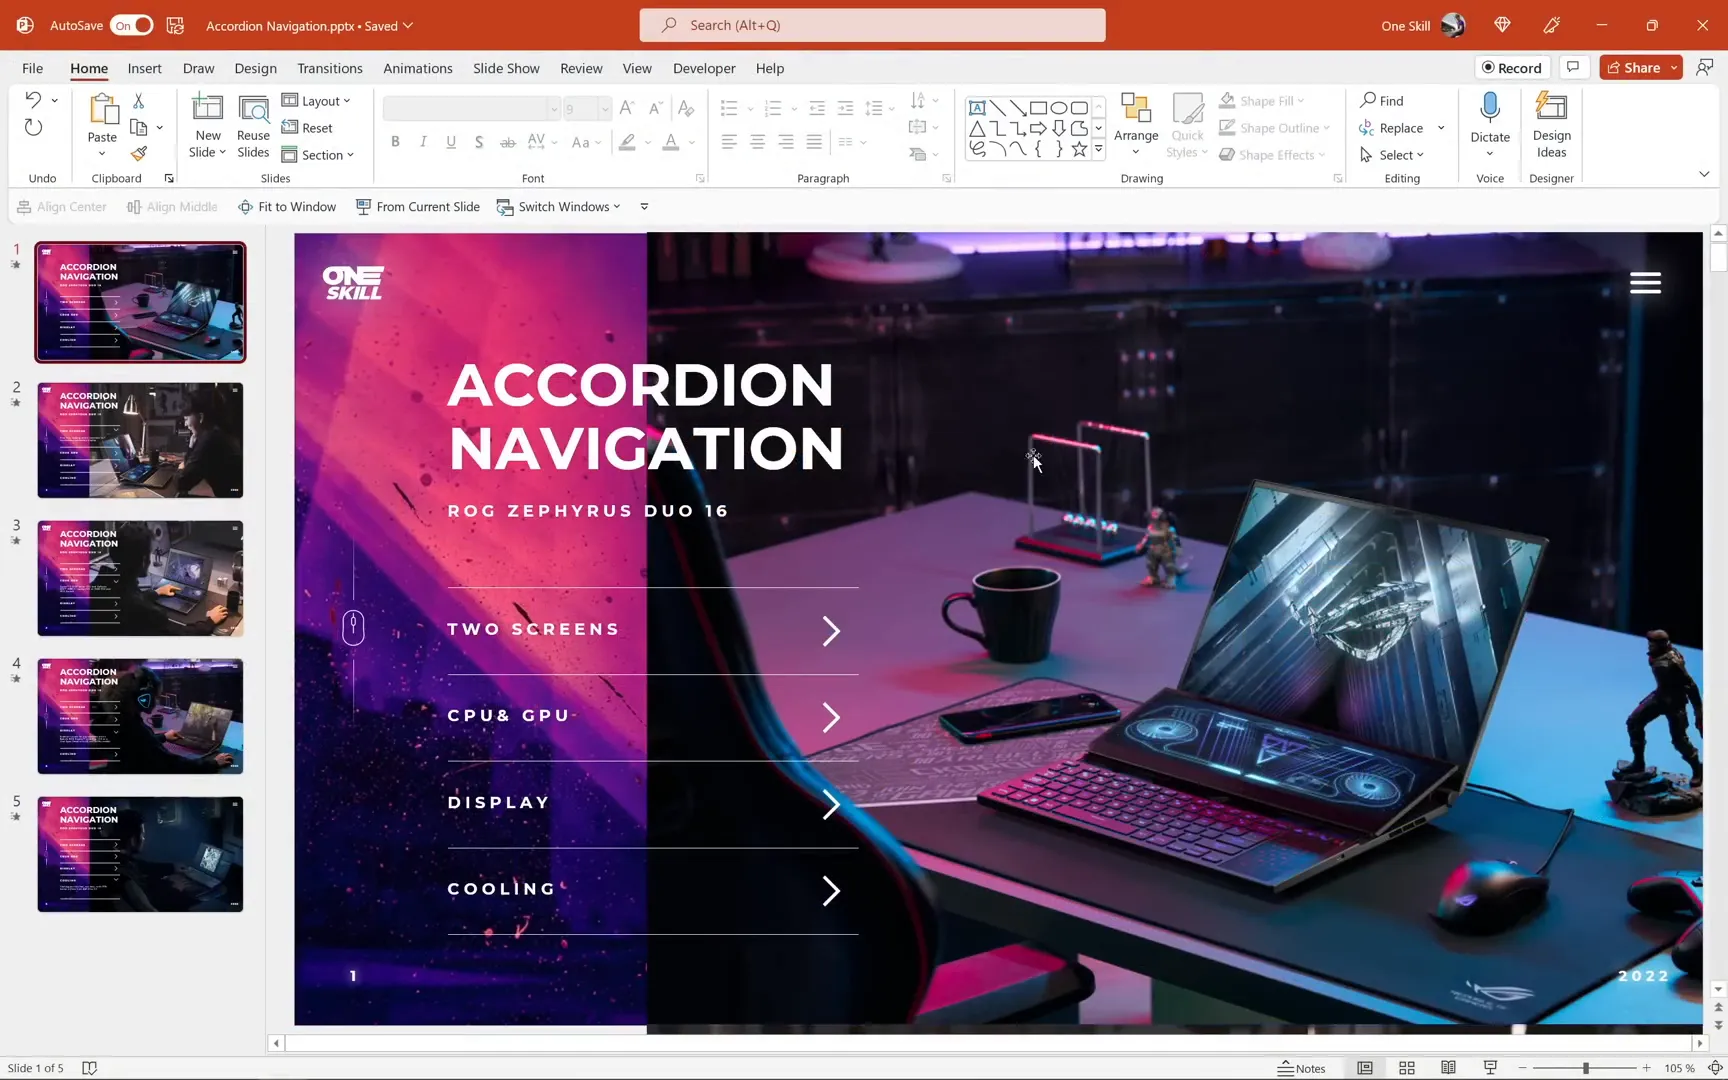The image size is (1728, 1080).
Task: Toggle text Shadow formatting
Action: point(479,142)
